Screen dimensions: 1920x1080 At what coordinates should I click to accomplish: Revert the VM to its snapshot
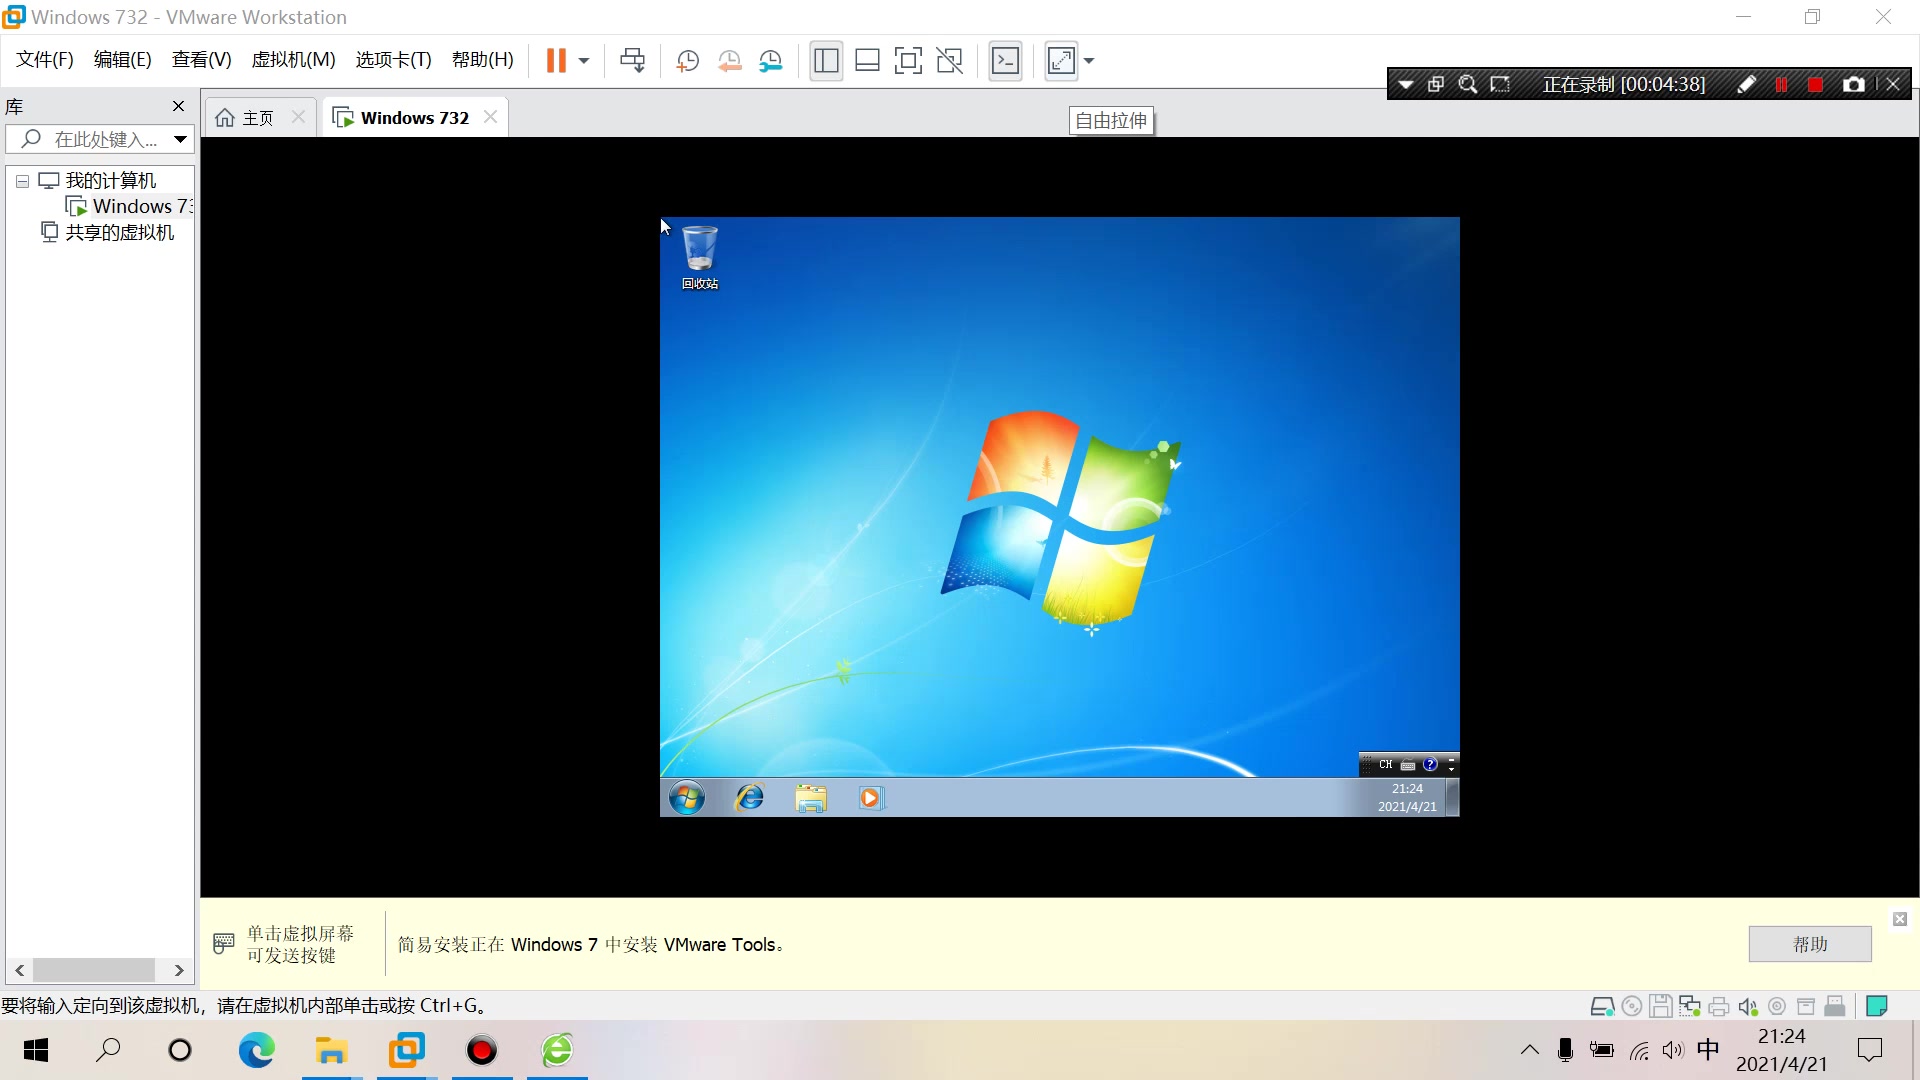point(729,60)
